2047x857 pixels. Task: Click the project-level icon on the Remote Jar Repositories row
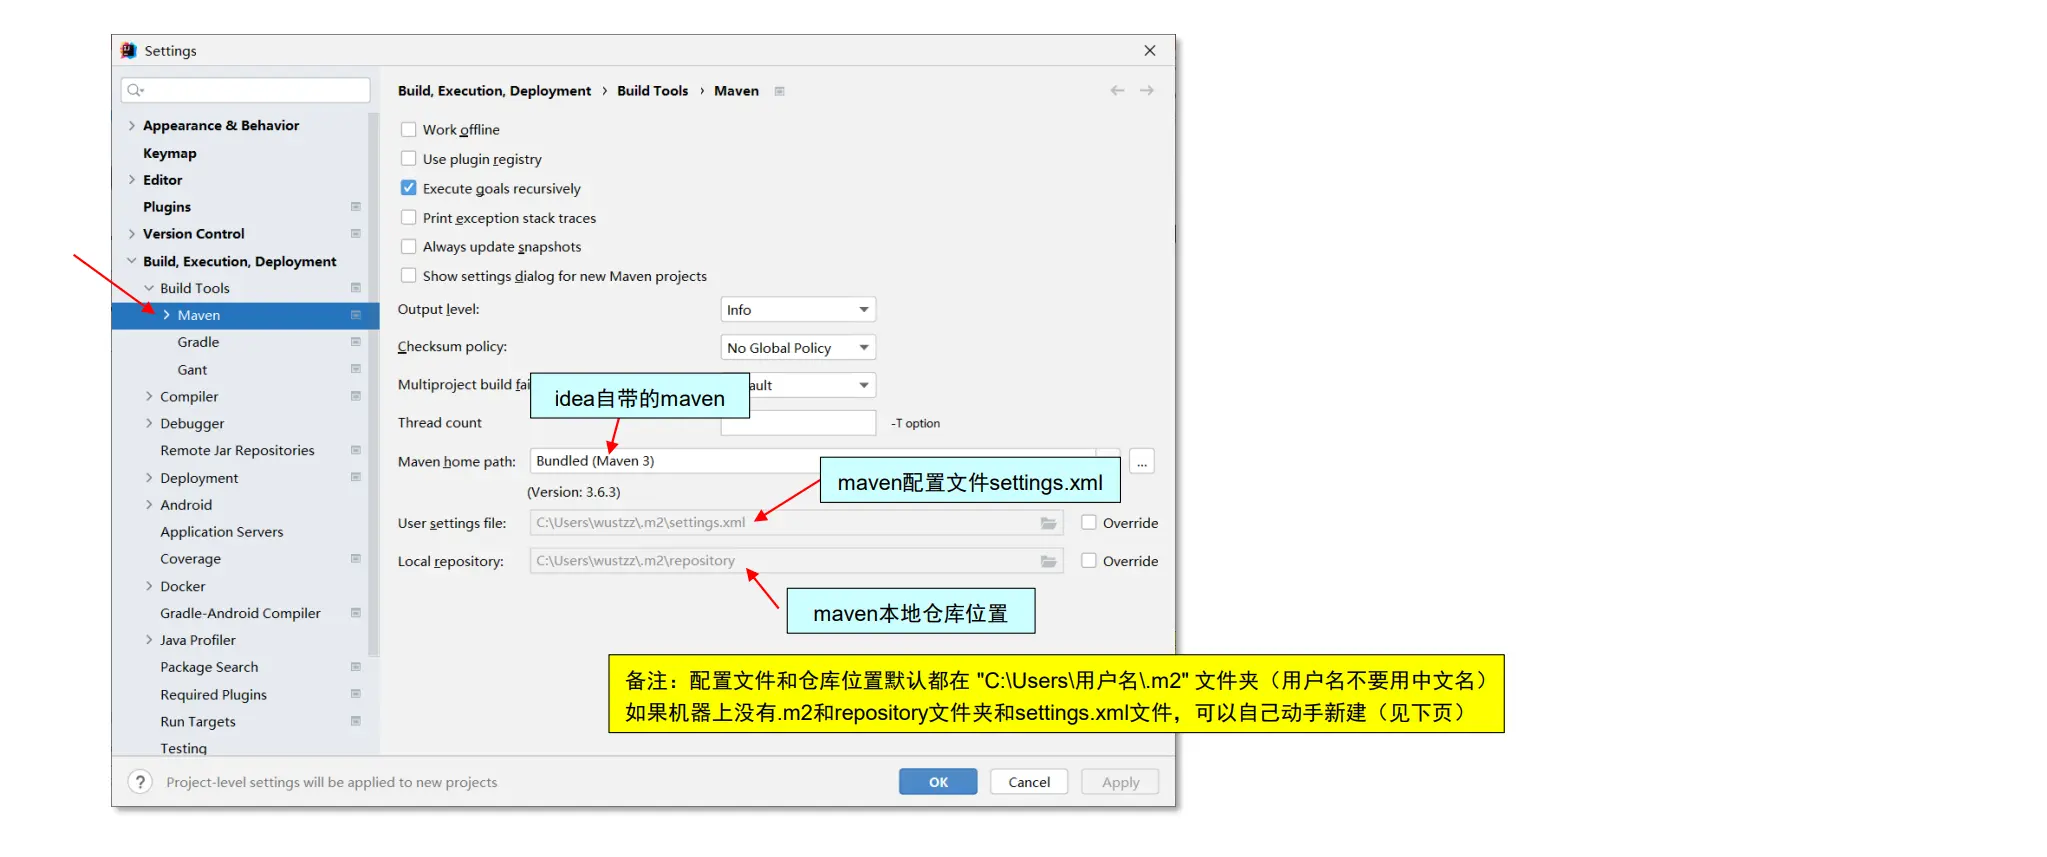pos(355,450)
